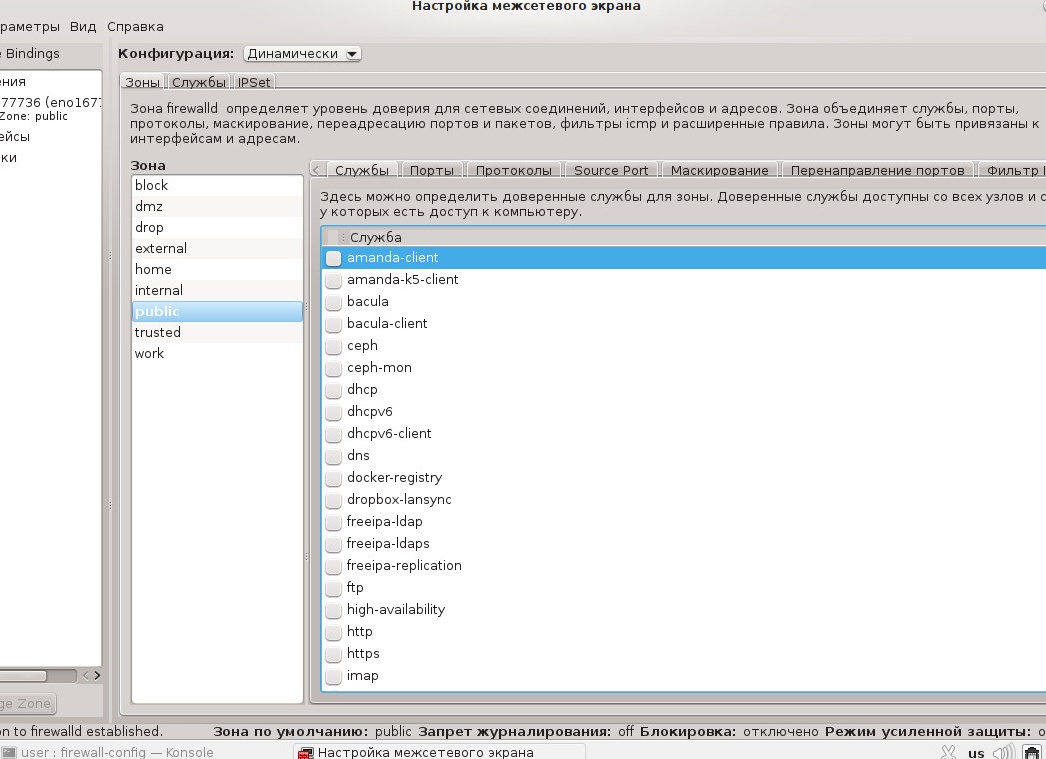Screen dimensions: 1046x759
Task: Switch to the top-level Зоны tab
Action: tap(143, 82)
